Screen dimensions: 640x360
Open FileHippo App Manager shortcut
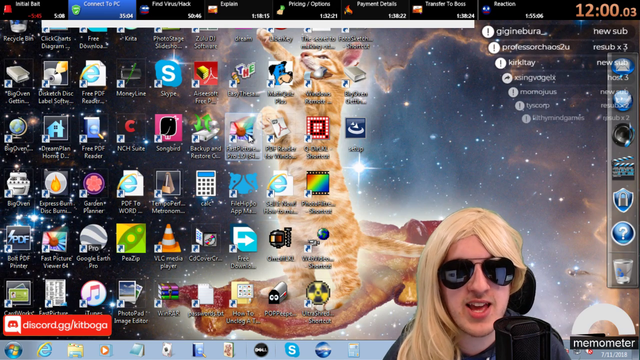click(243, 192)
